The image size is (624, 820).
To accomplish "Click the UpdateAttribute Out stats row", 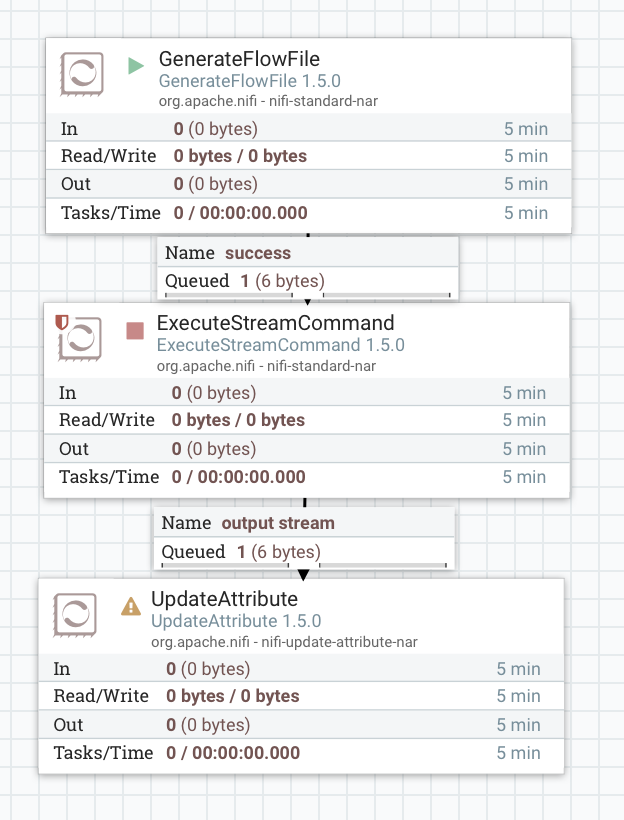I will click(x=300, y=725).
